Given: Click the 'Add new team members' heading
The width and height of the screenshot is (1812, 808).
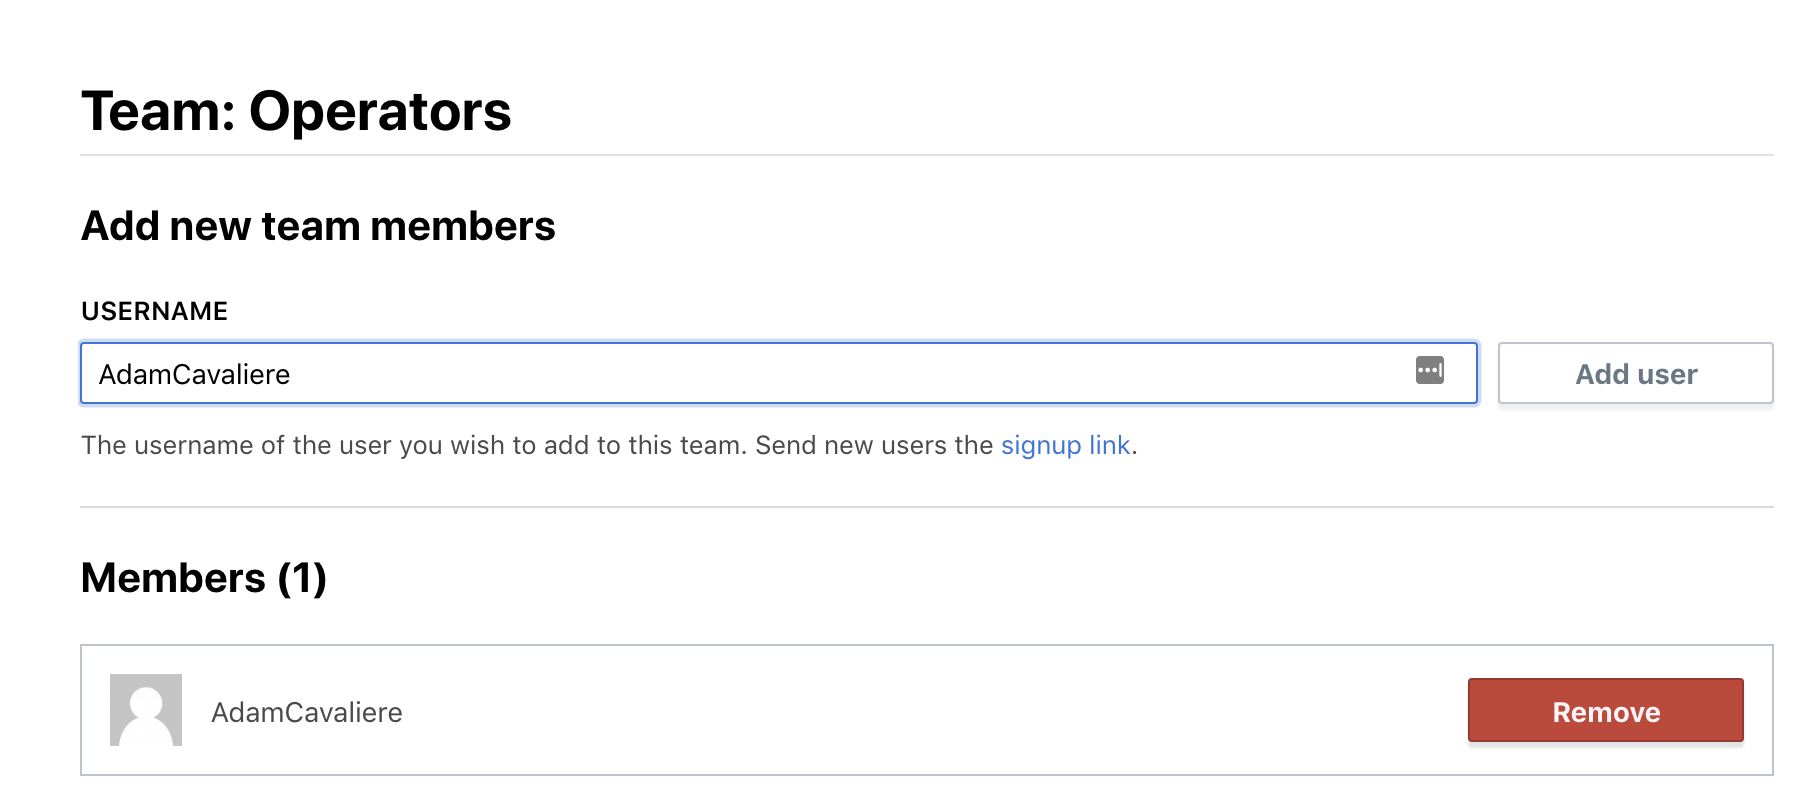Looking at the screenshot, I should (x=318, y=226).
